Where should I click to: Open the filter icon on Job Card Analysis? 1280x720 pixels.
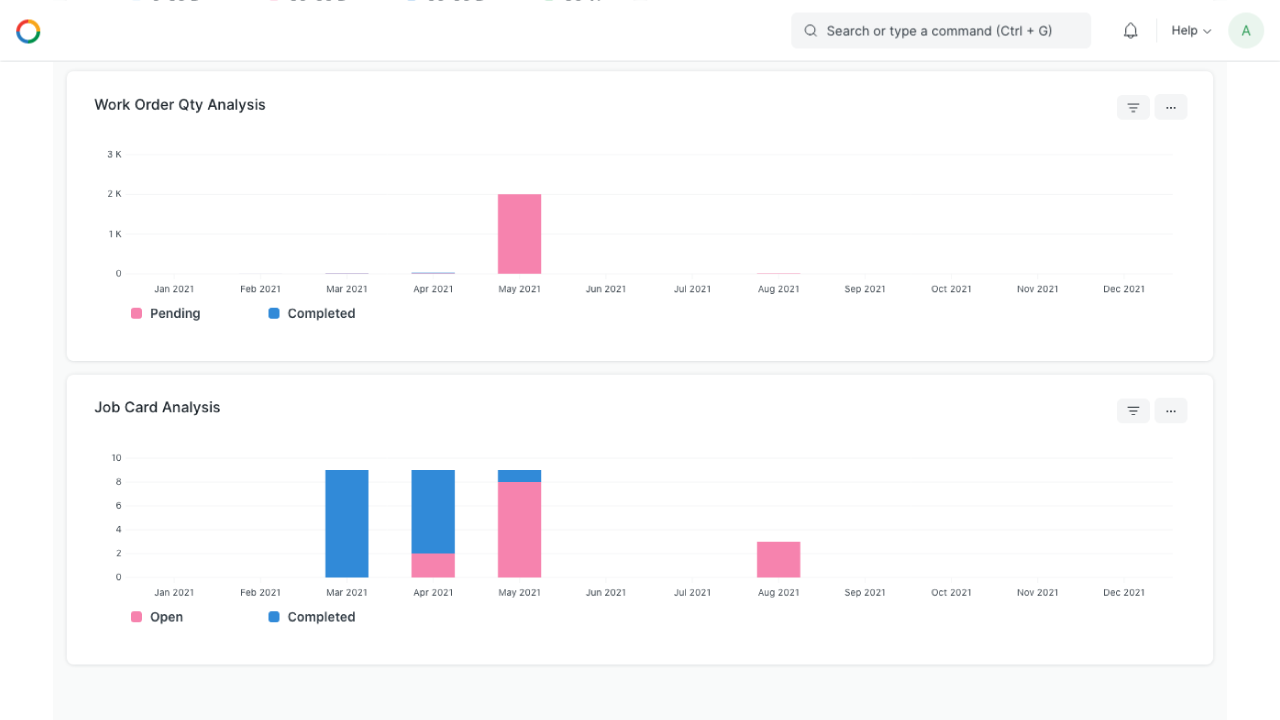[1132, 410]
